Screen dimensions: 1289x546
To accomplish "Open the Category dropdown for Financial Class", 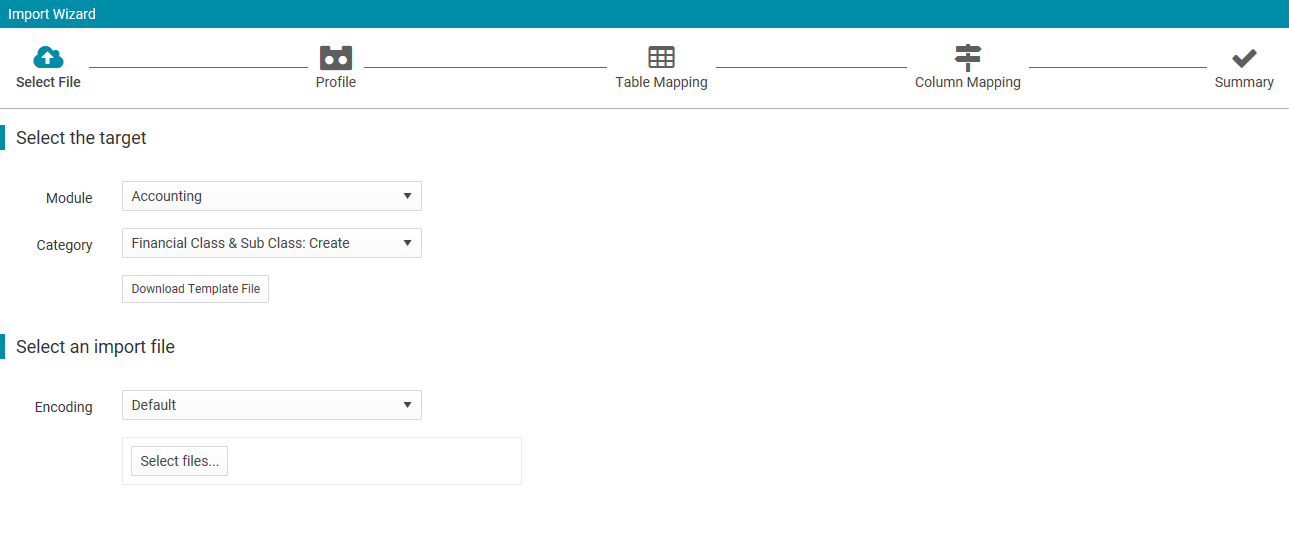I will click(x=272, y=243).
